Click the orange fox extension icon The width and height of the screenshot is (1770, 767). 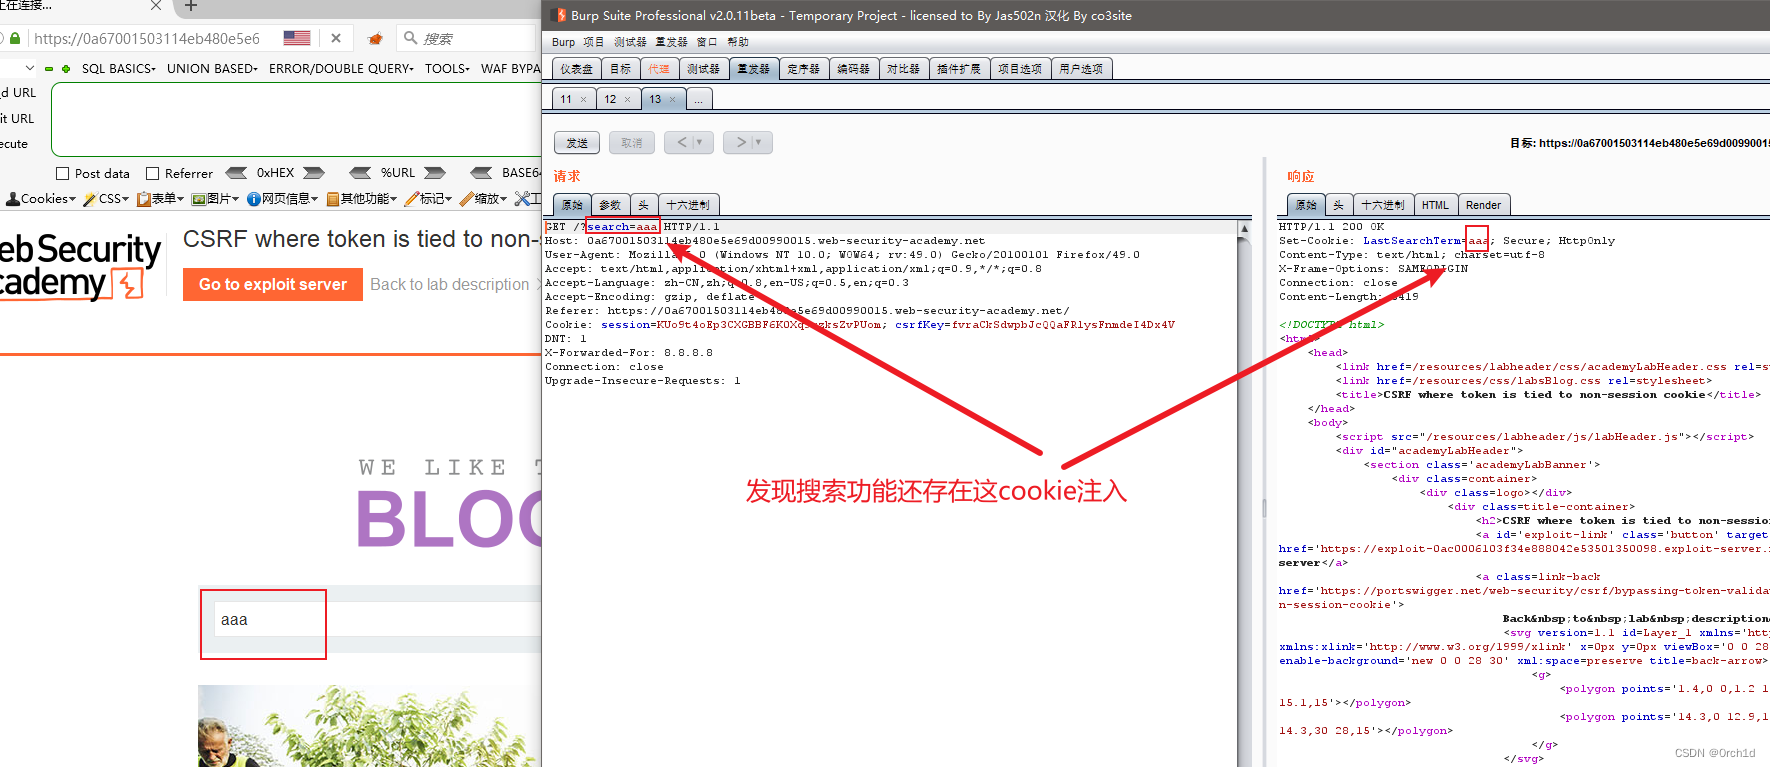tap(375, 38)
